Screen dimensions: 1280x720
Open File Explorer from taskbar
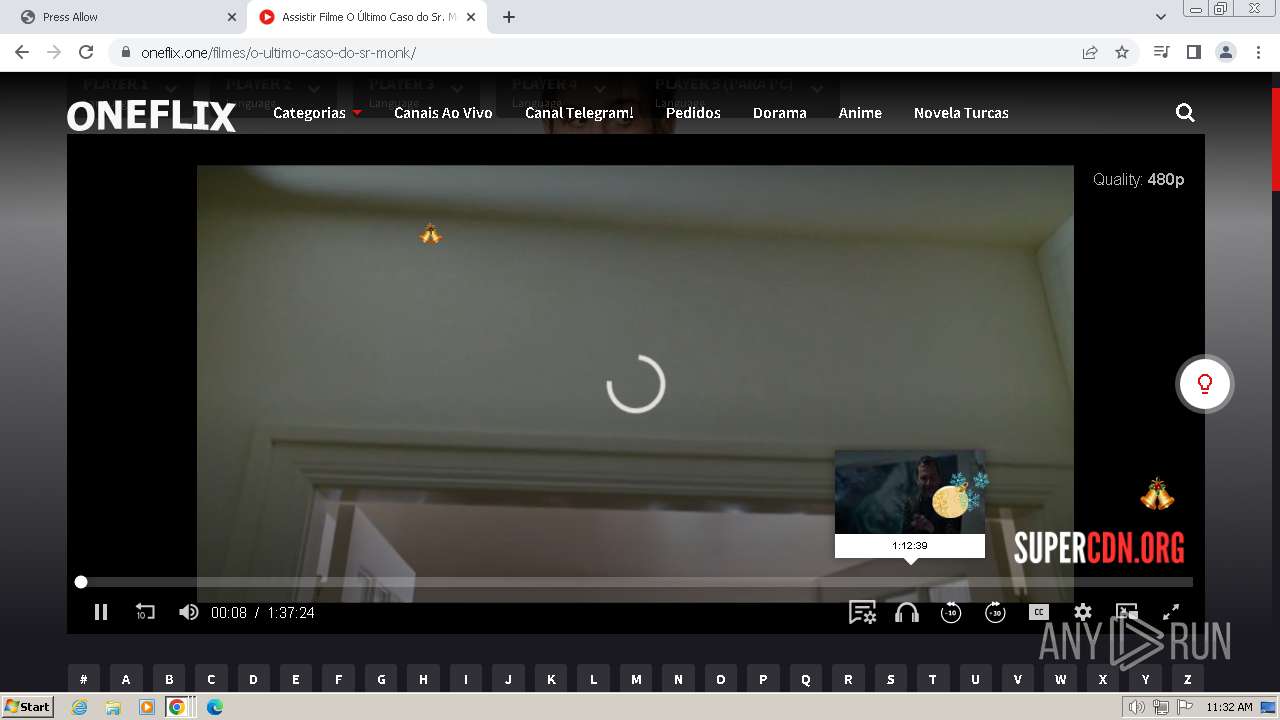point(113,707)
